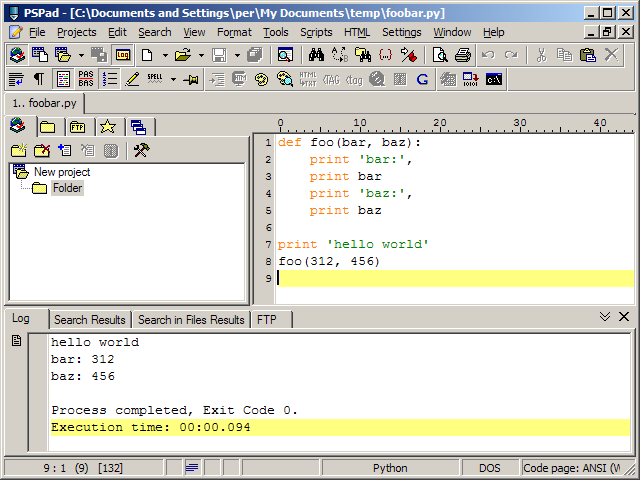Click the Code page ANSI status field

(x=571, y=468)
